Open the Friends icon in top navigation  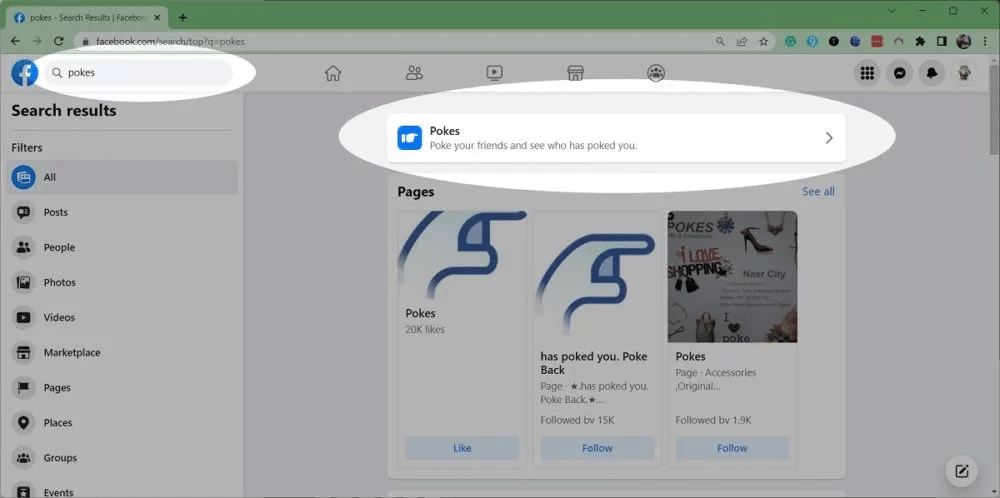coord(414,73)
